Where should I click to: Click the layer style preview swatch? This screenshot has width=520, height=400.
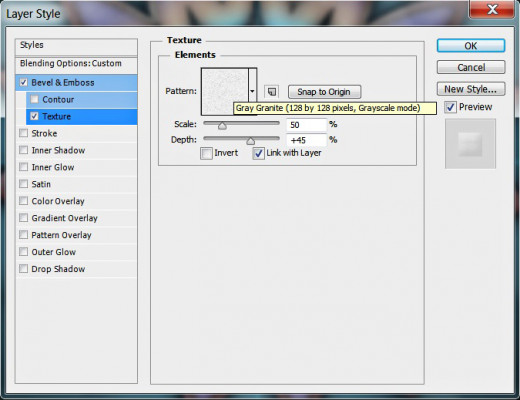470,144
